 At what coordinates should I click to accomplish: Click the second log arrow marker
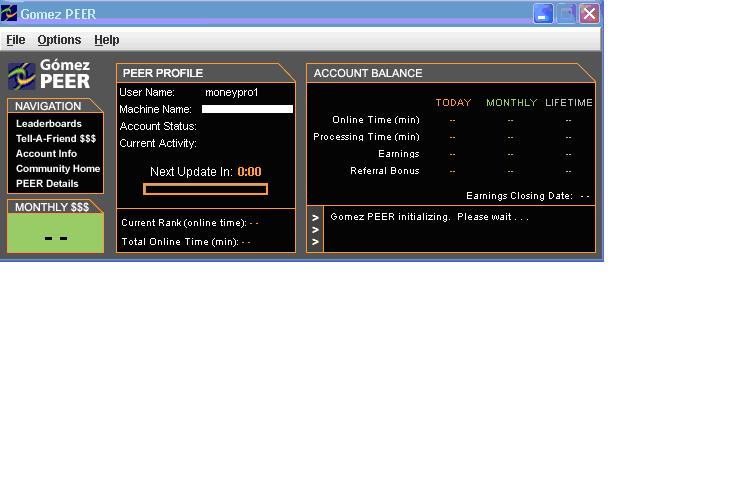tap(315, 230)
